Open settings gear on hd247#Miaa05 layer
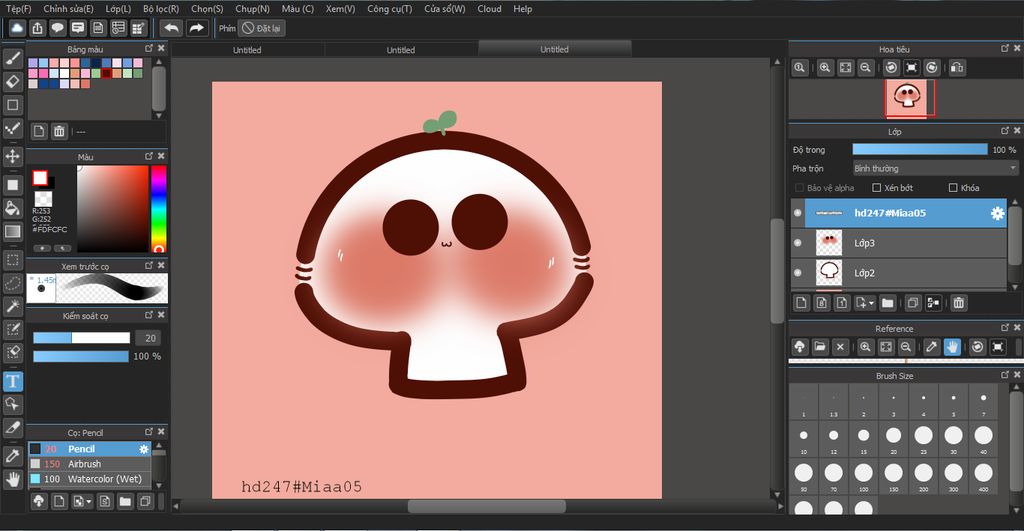The width and height of the screenshot is (1024, 531). 997,213
